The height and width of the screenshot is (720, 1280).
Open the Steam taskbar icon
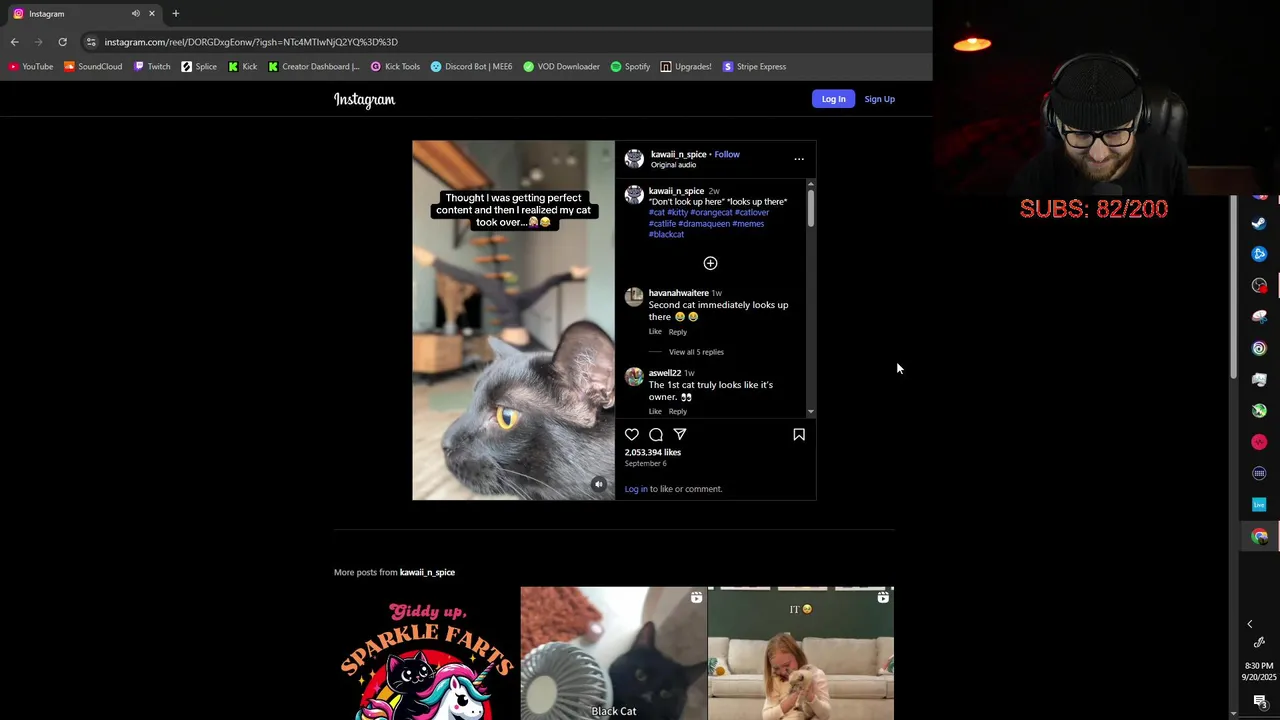coord(1259,223)
